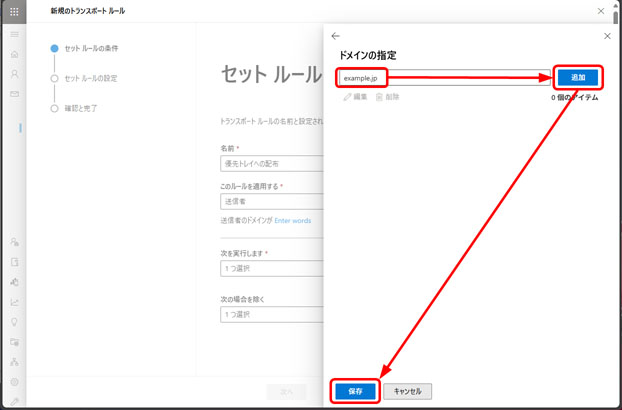Image resolution: width=622 pixels, height=410 pixels.
Task: Open the Mail flow envelope icon
Action: point(15,94)
